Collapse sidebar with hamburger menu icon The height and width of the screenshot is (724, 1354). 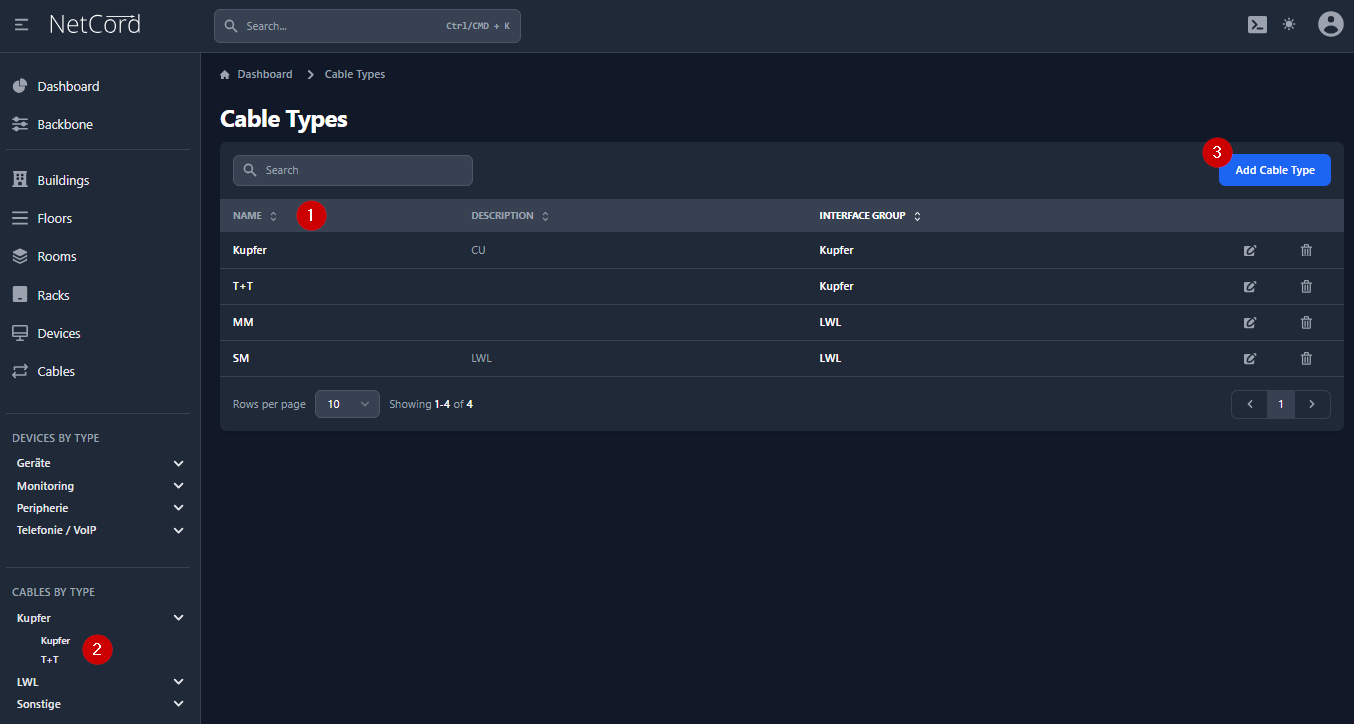(22, 25)
